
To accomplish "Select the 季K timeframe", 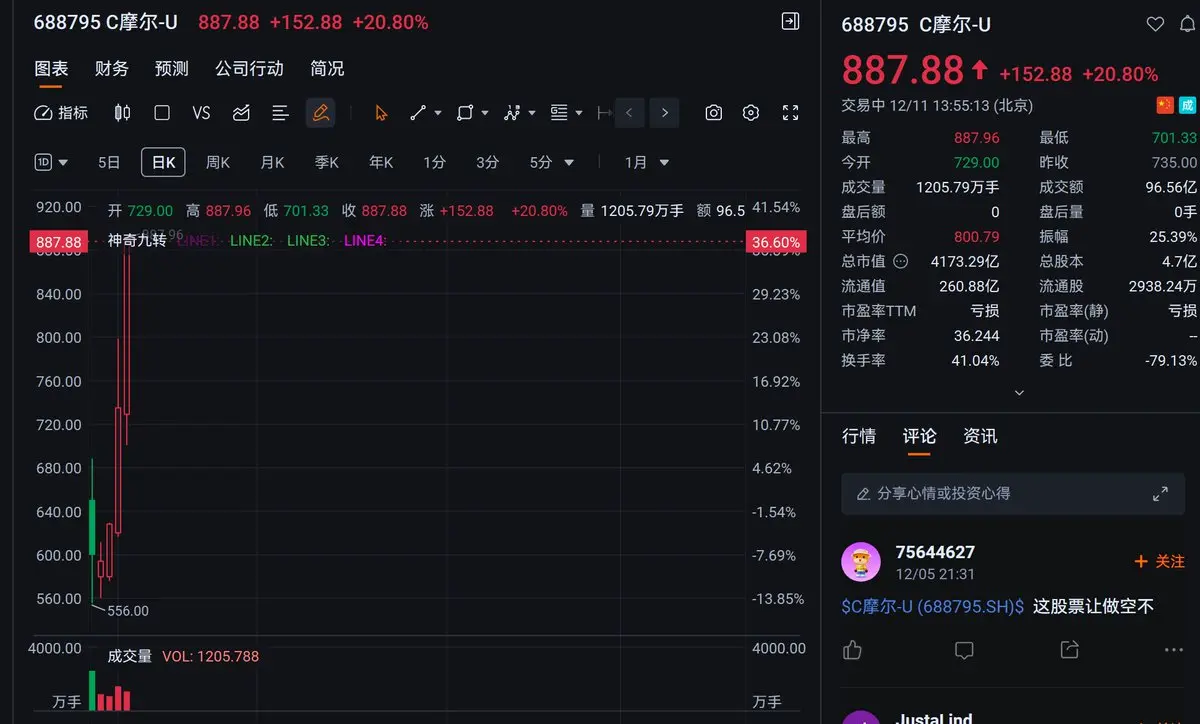I will click(x=327, y=162).
